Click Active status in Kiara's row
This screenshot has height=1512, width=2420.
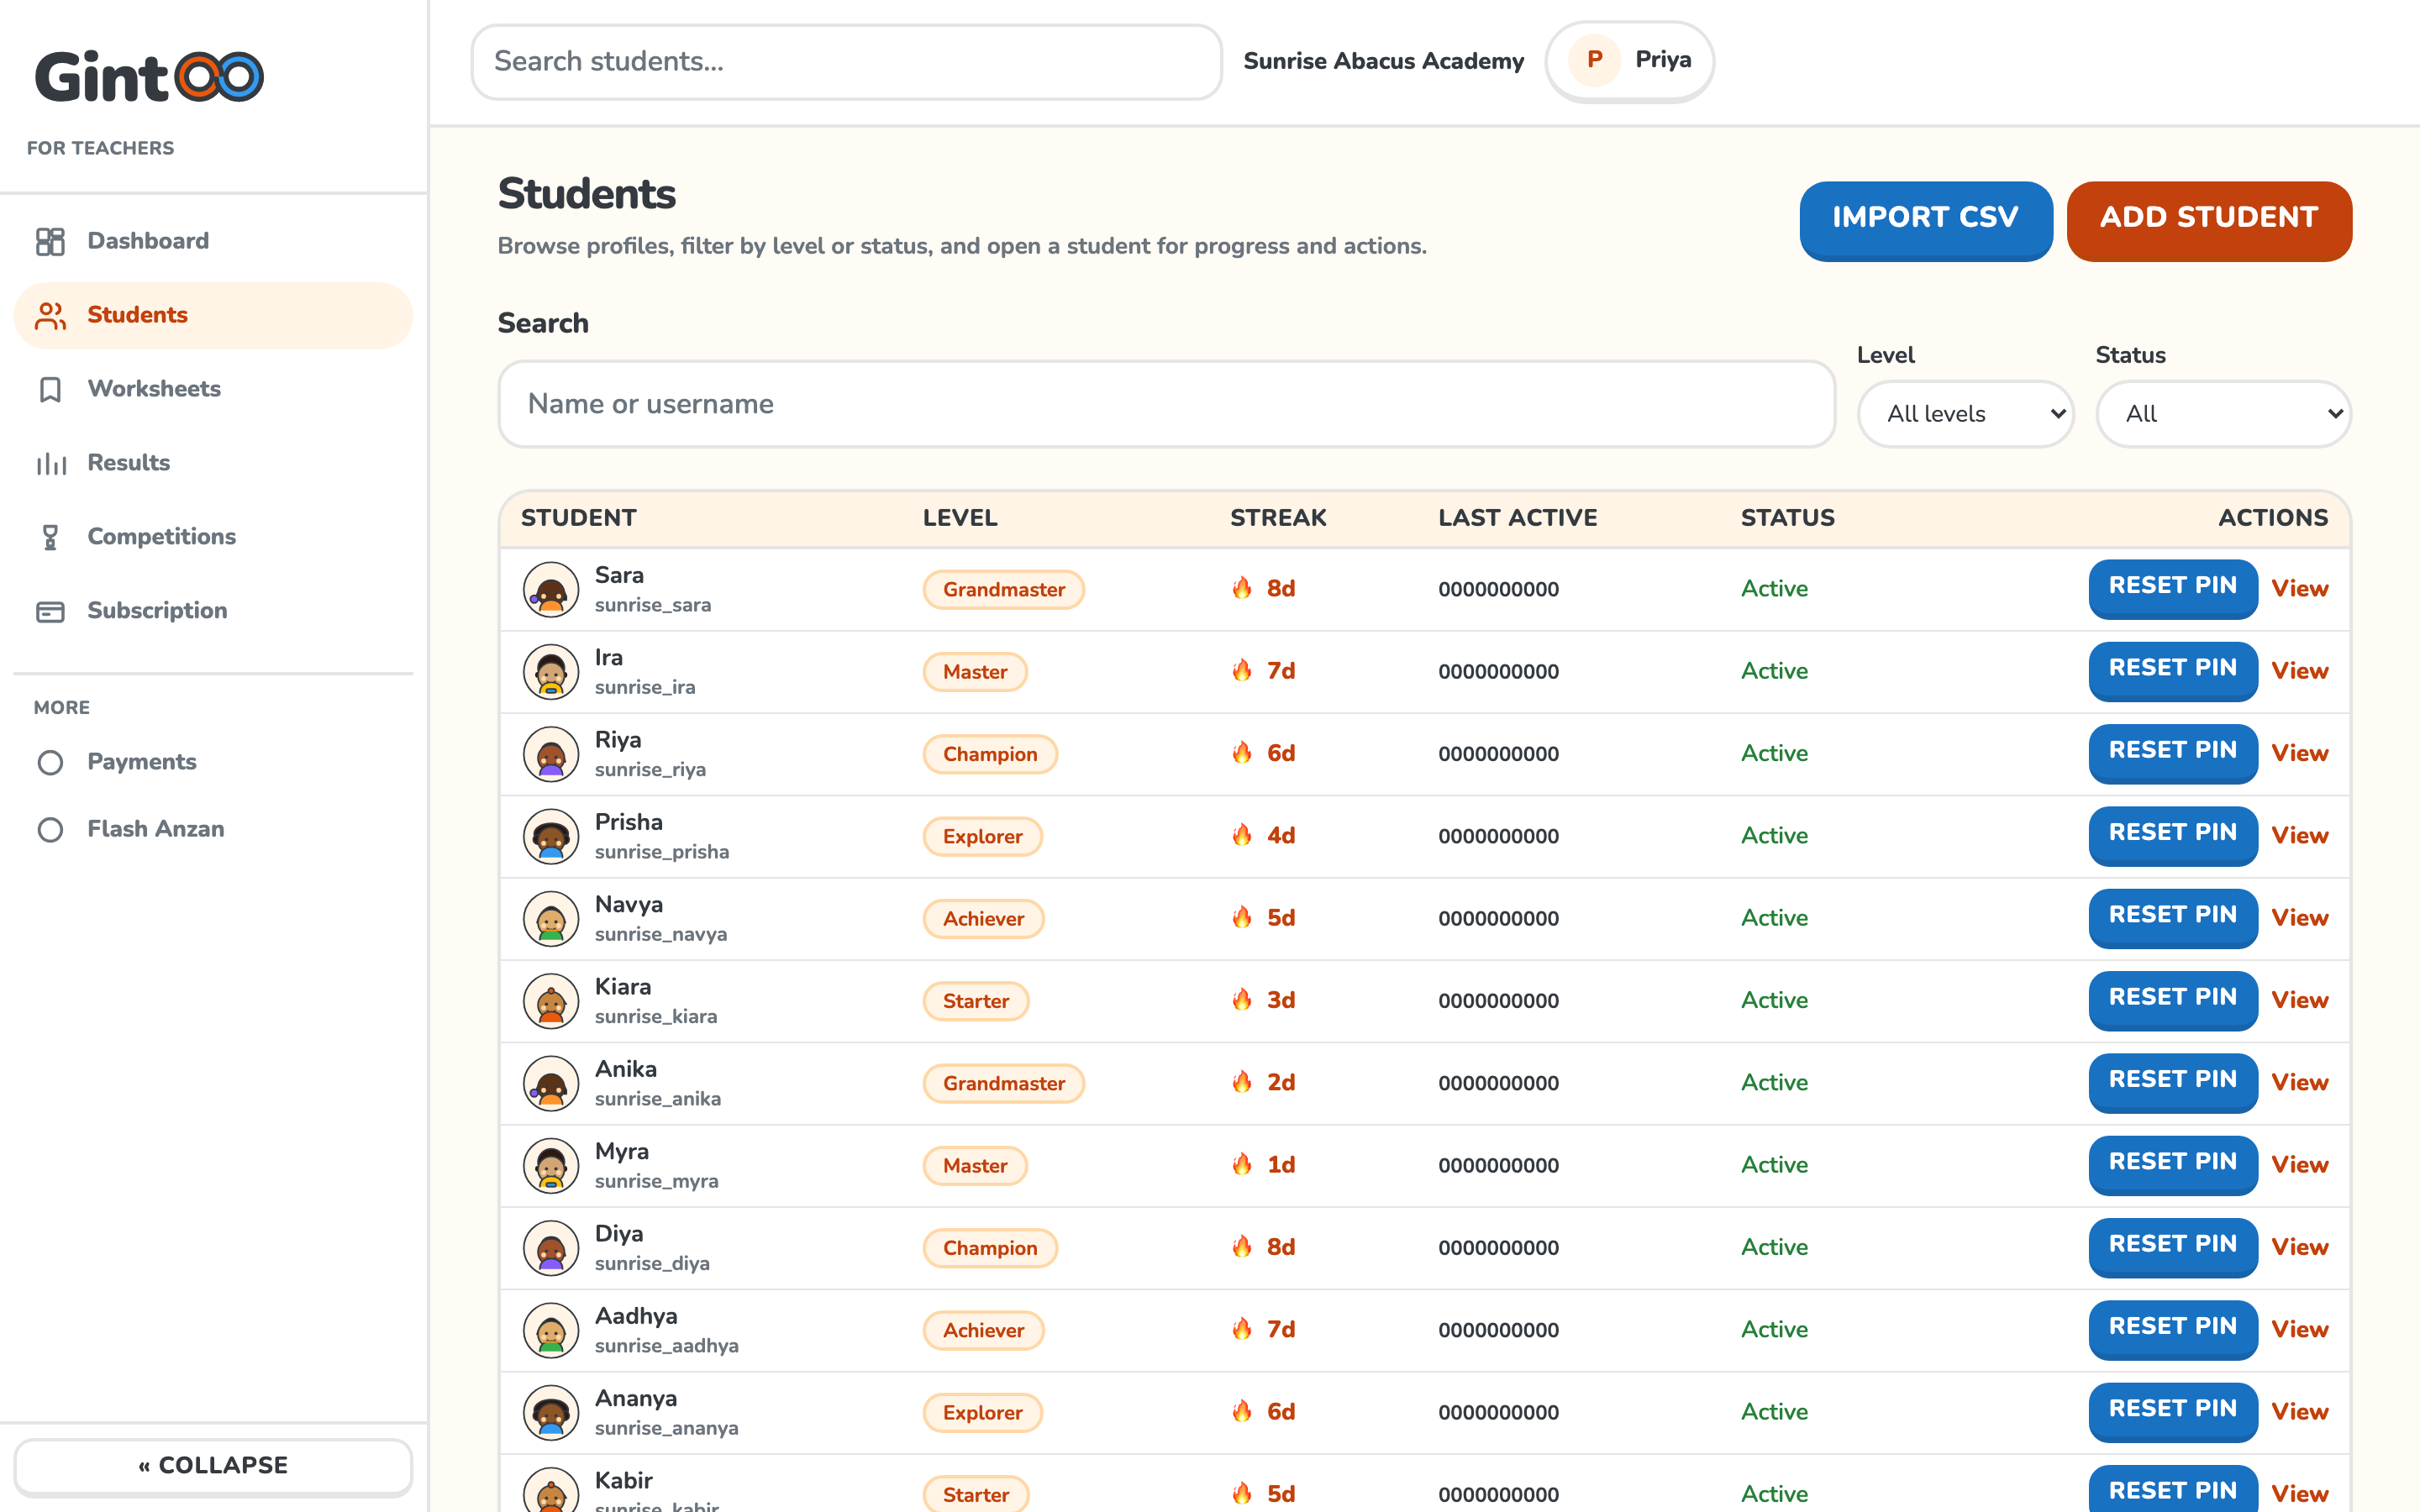click(x=1774, y=1001)
